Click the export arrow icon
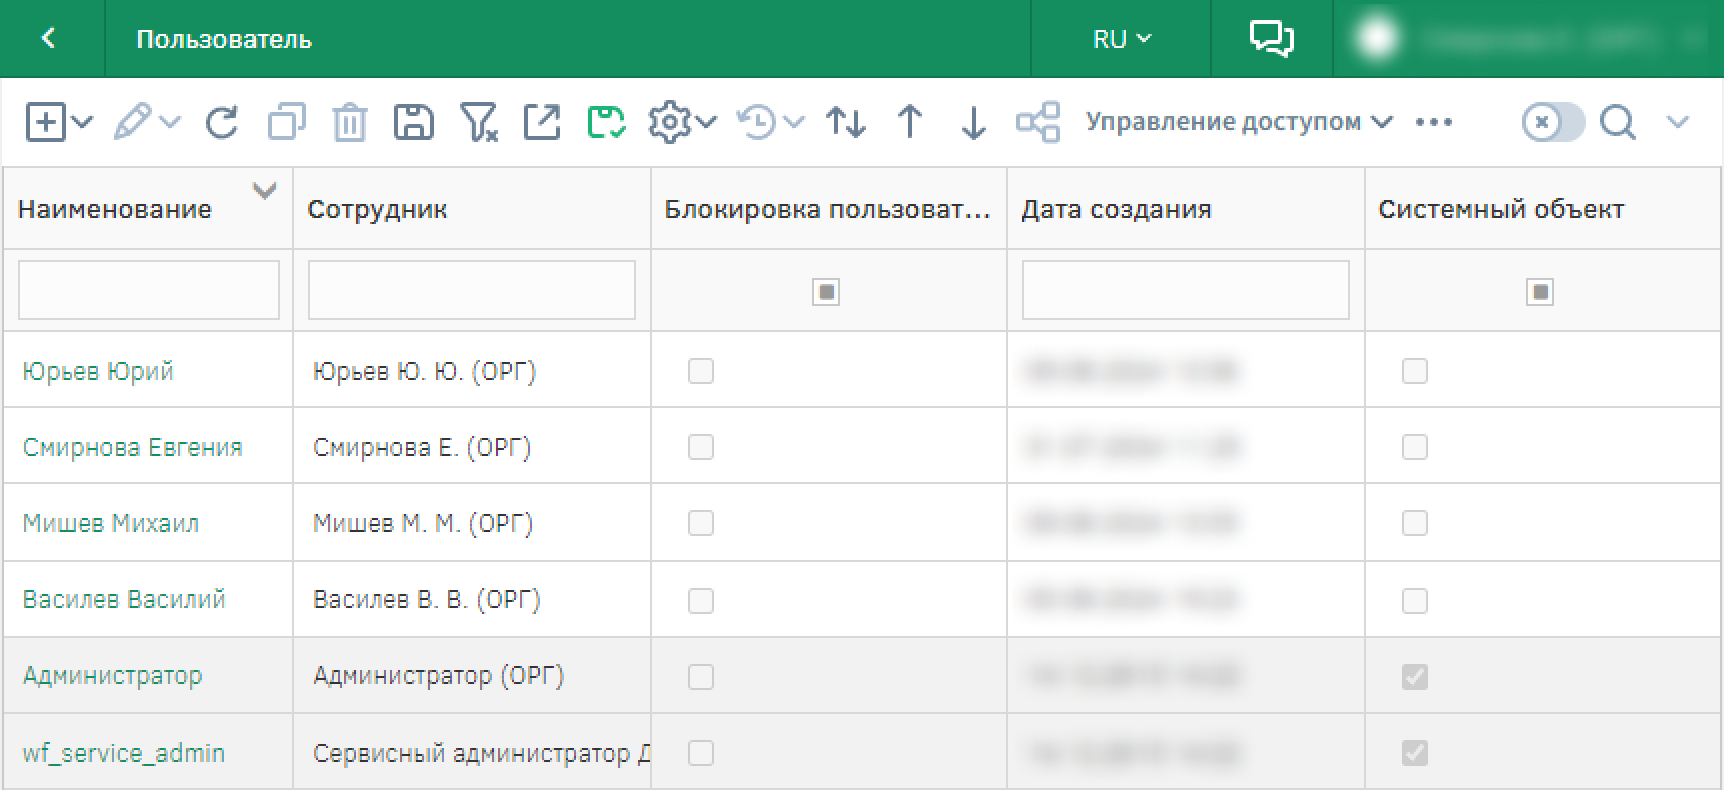 click(x=542, y=123)
